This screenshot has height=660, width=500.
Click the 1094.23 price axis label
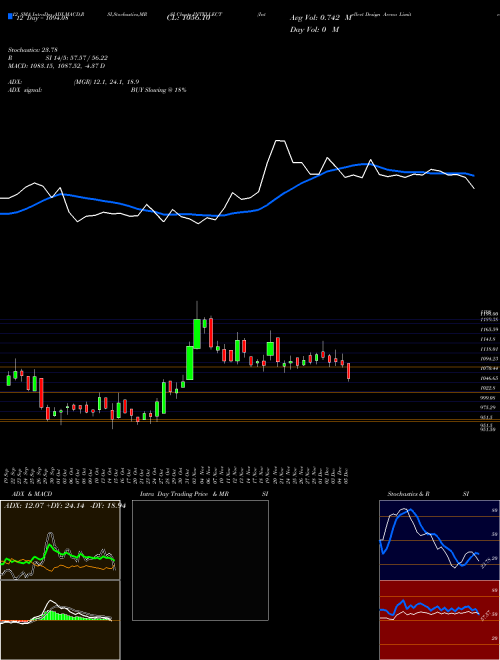489,359
